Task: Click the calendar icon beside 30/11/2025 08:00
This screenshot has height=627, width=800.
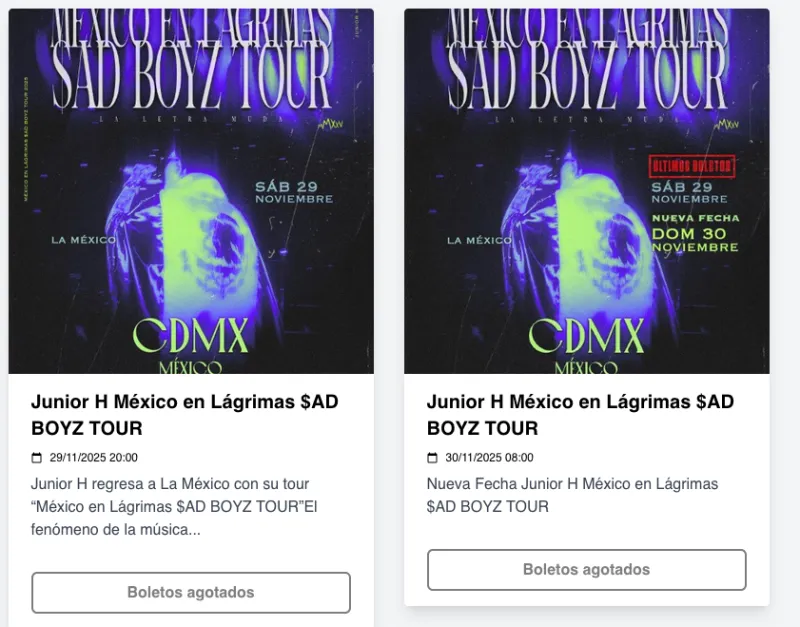Action: coord(432,458)
